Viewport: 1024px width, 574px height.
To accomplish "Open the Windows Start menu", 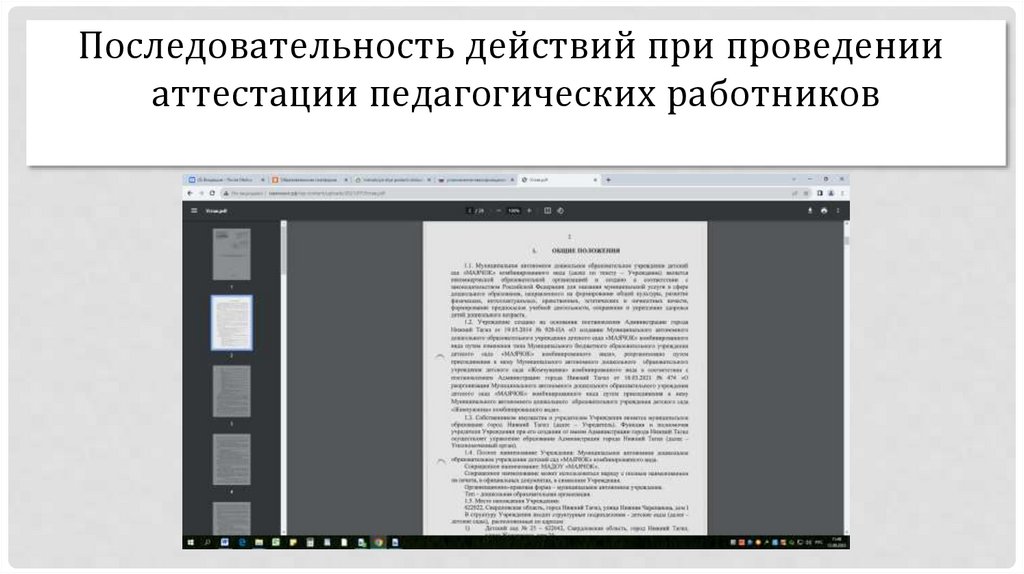I will point(191,542).
